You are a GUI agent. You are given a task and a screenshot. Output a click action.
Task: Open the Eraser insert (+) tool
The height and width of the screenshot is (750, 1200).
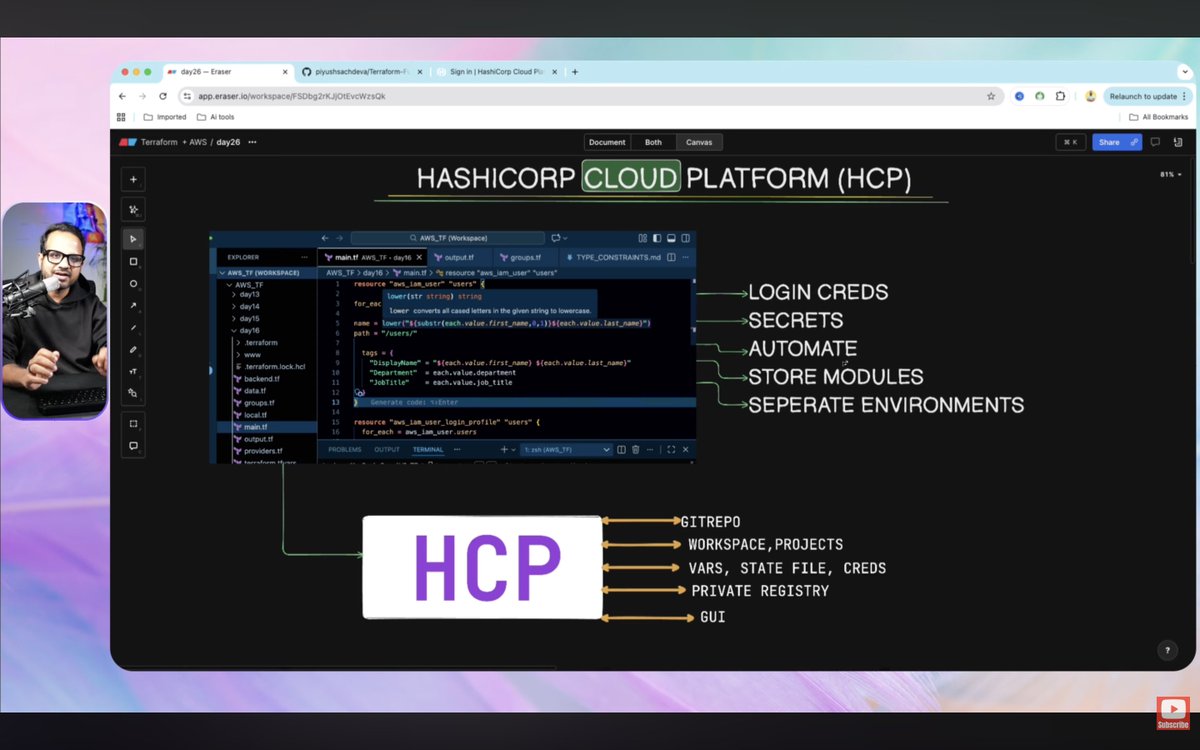(134, 179)
